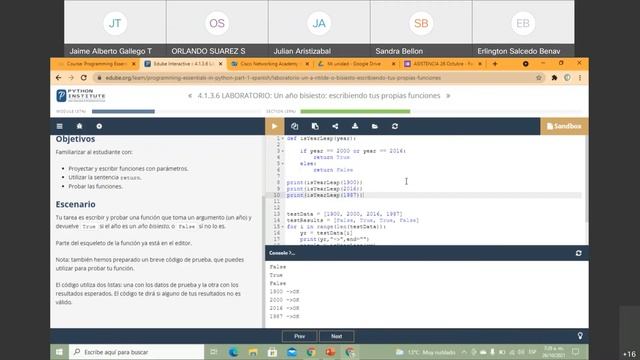Run the Python code with play button
Image resolution: width=640 pixels, height=360 pixels.
(274, 126)
